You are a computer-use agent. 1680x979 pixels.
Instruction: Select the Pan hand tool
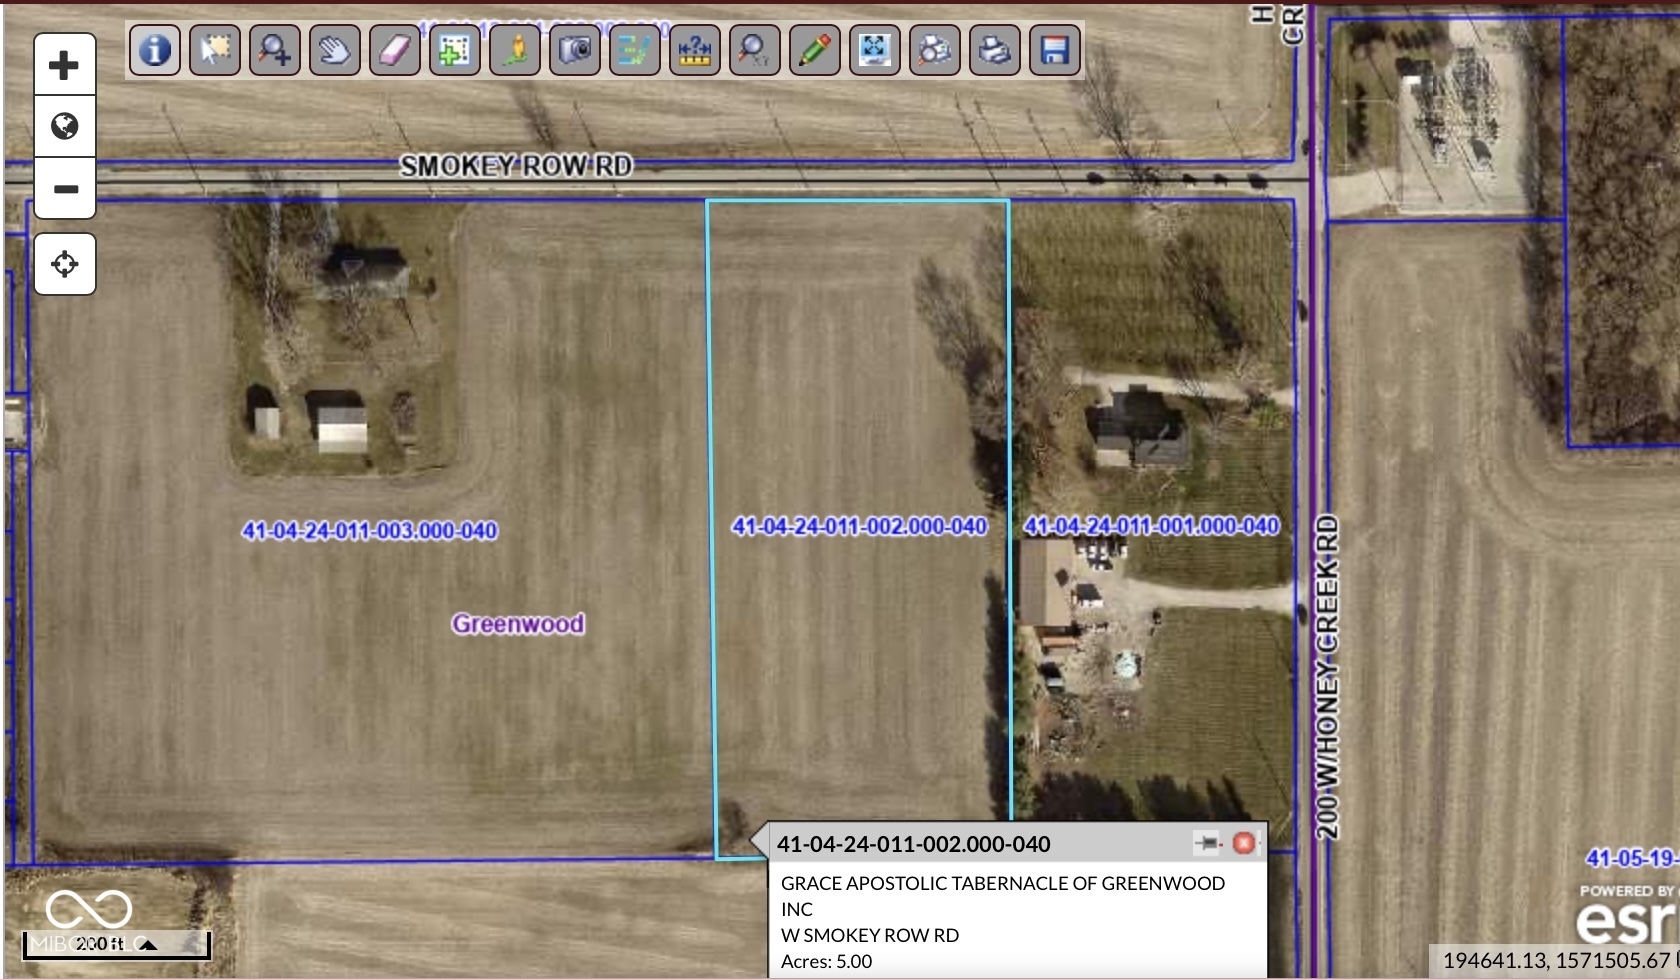pos(334,50)
